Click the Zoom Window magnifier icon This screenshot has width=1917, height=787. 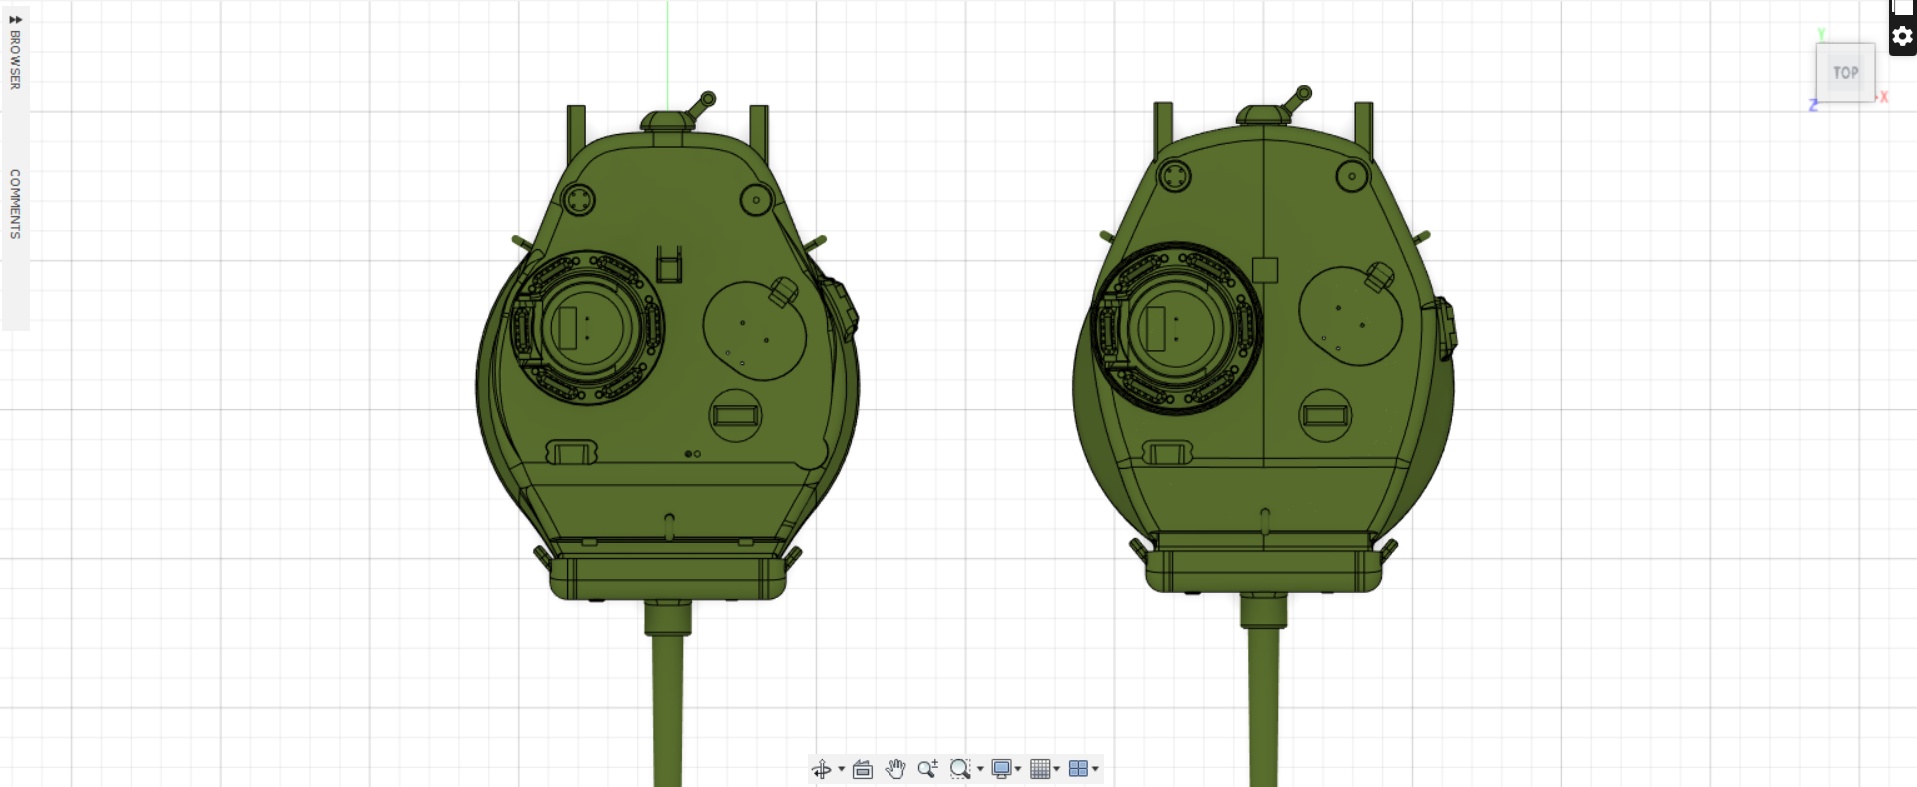(959, 769)
